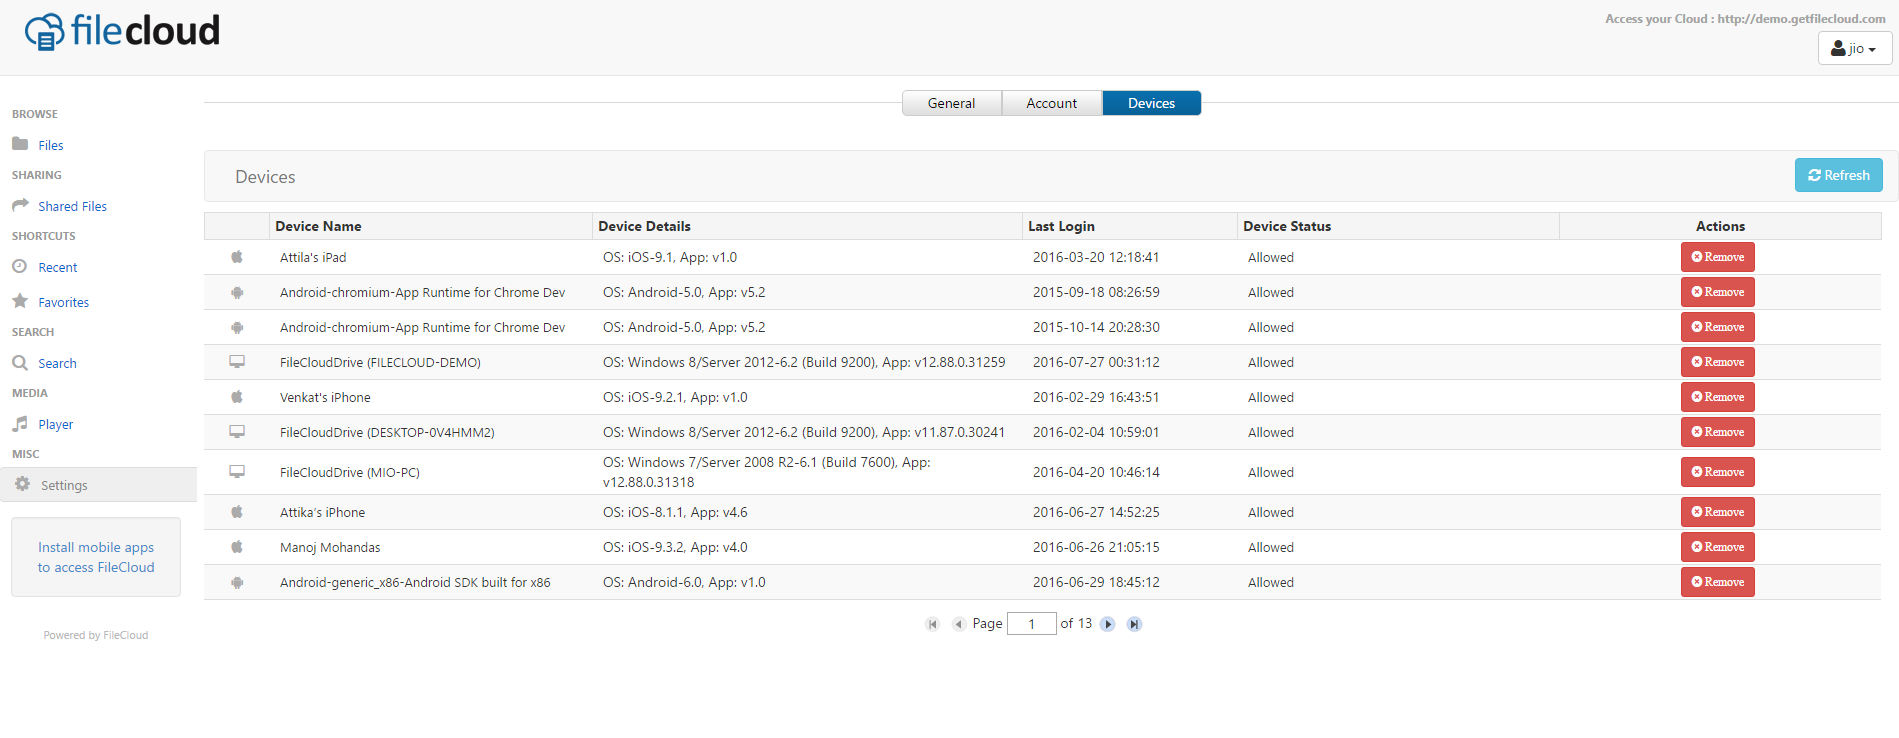Click details text OS: Android-6.0, App: v1.0
The image size is (1899, 738).
(x=684, y=582)
